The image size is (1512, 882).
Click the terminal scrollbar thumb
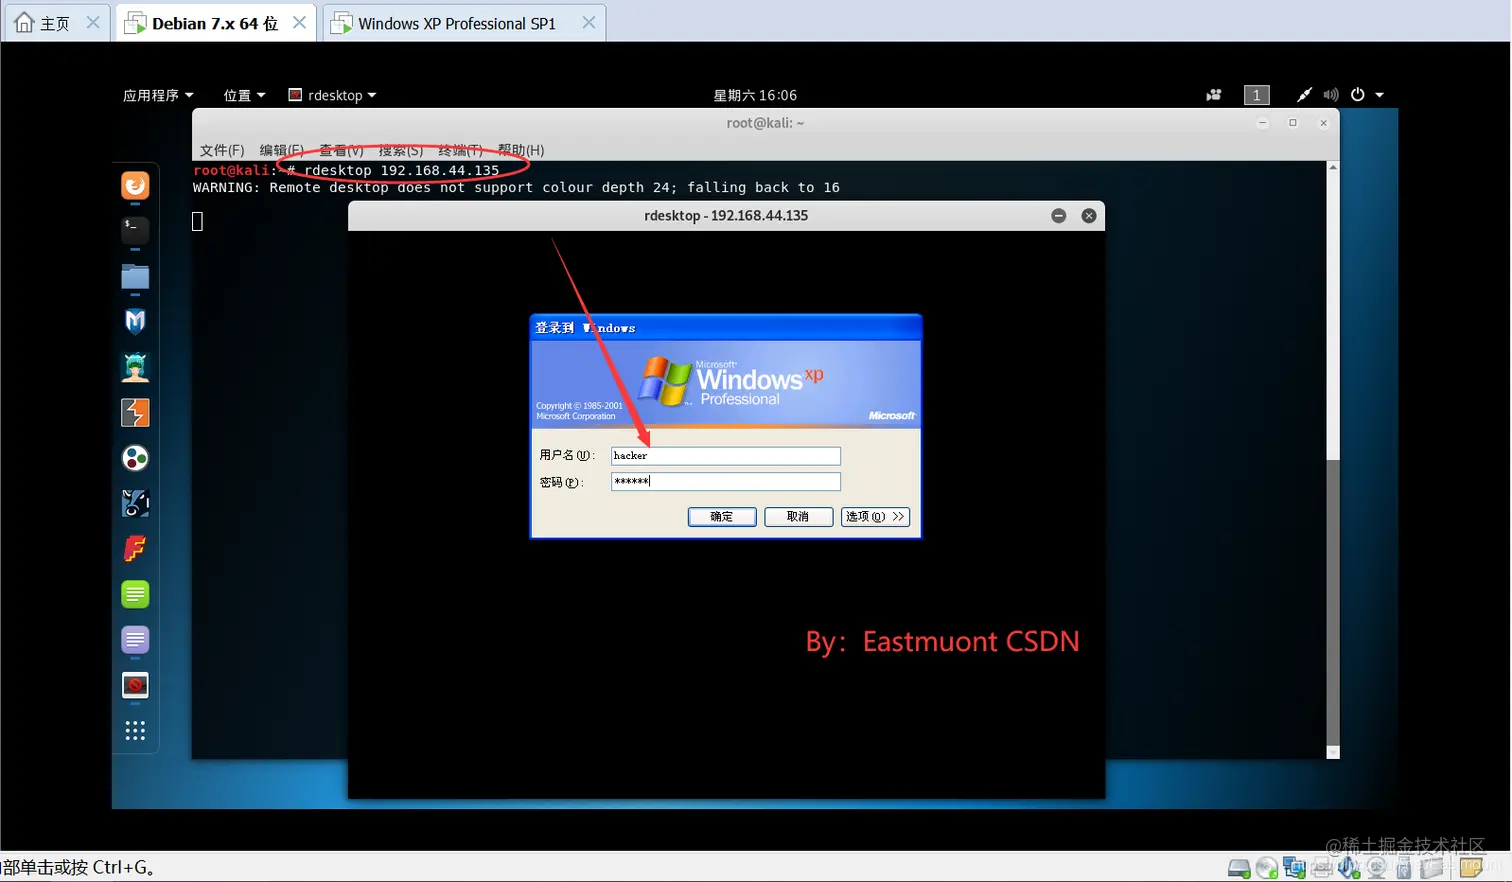coord(1333,604)
